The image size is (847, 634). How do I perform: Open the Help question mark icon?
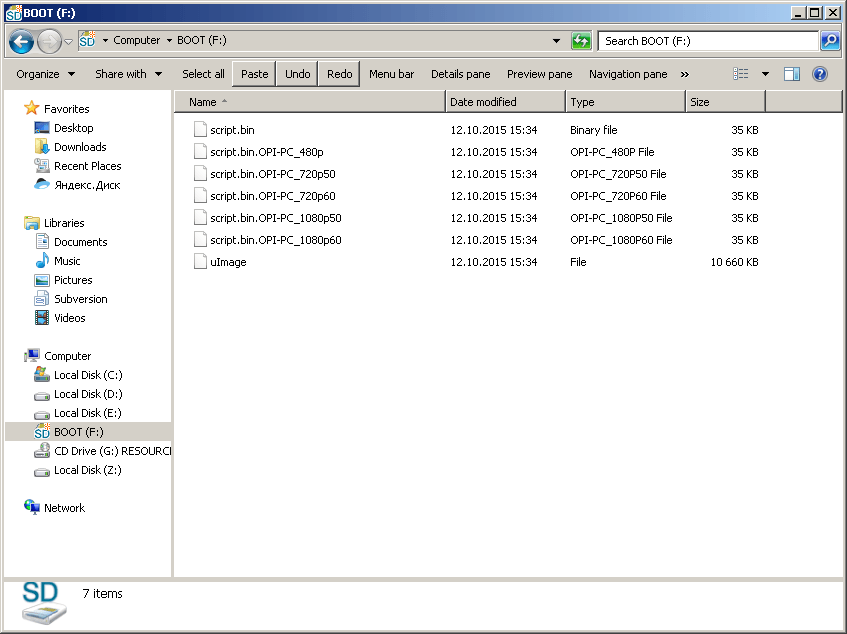[819, 74]
